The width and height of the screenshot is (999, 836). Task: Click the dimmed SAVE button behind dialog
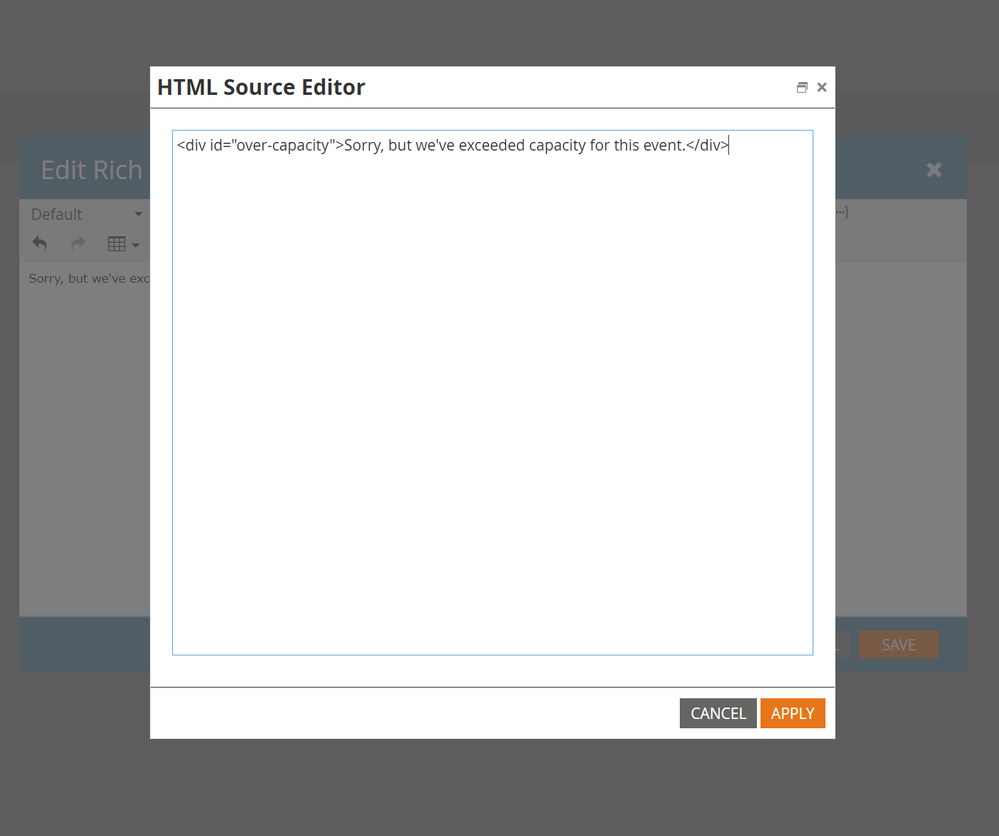click(897, 645)
